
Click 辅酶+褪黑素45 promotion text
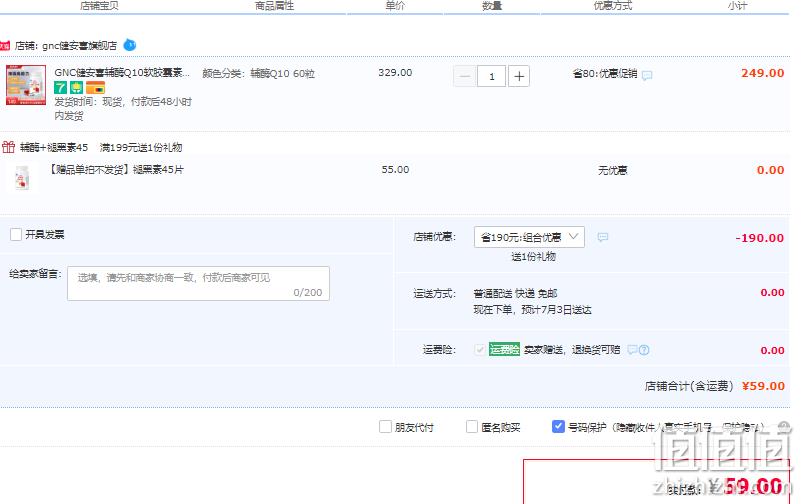[54, 147]
